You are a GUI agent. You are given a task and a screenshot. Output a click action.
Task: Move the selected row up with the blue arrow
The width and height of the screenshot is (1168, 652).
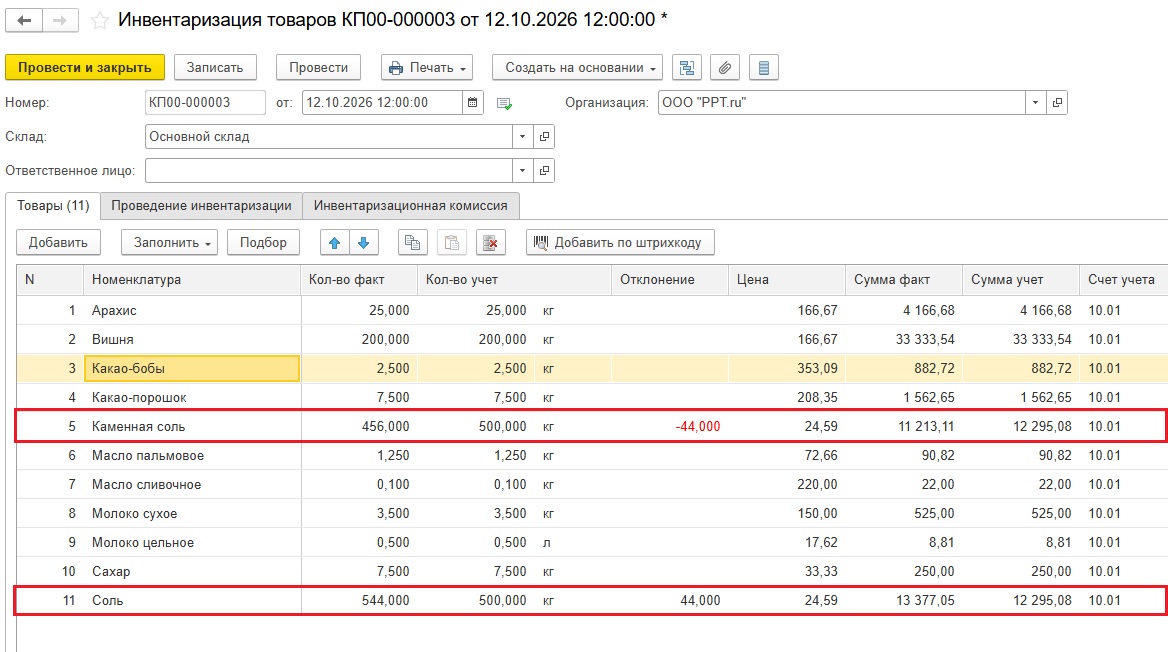coord(334,243)
